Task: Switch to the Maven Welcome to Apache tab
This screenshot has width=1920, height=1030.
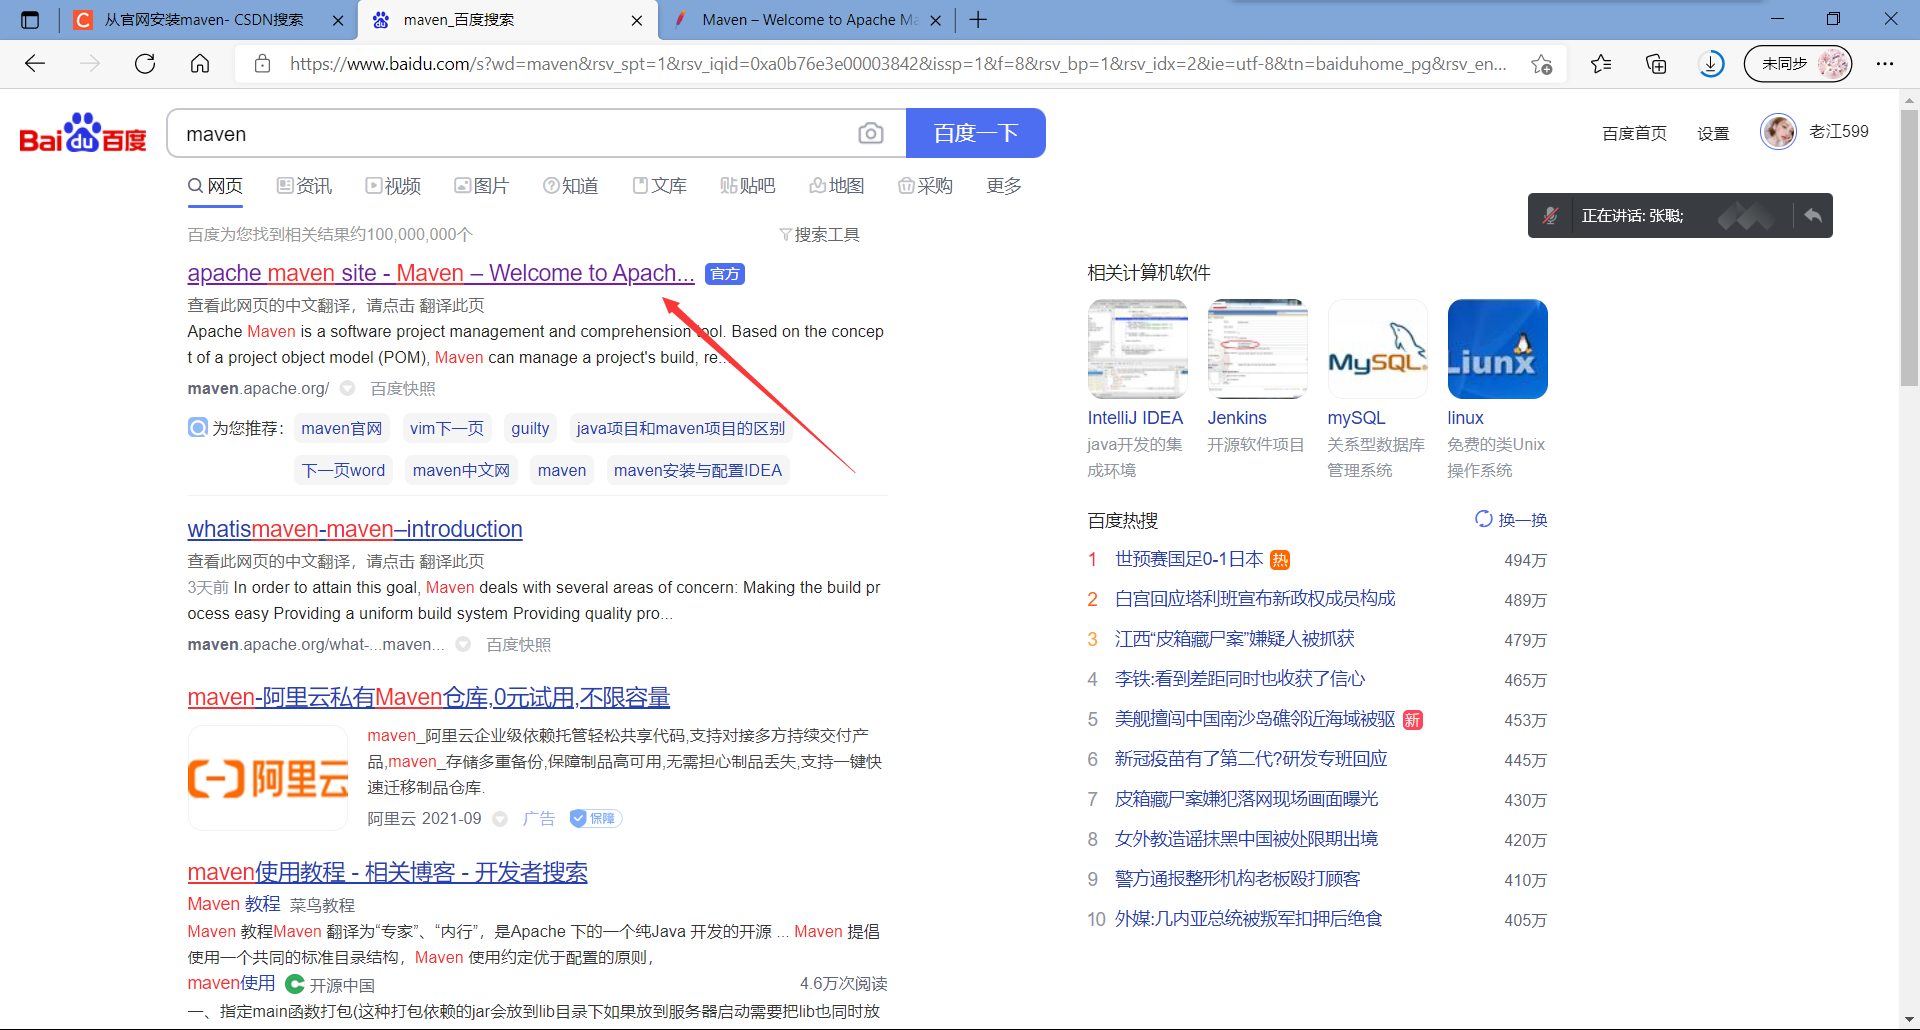Action: (x=808, y=20)
